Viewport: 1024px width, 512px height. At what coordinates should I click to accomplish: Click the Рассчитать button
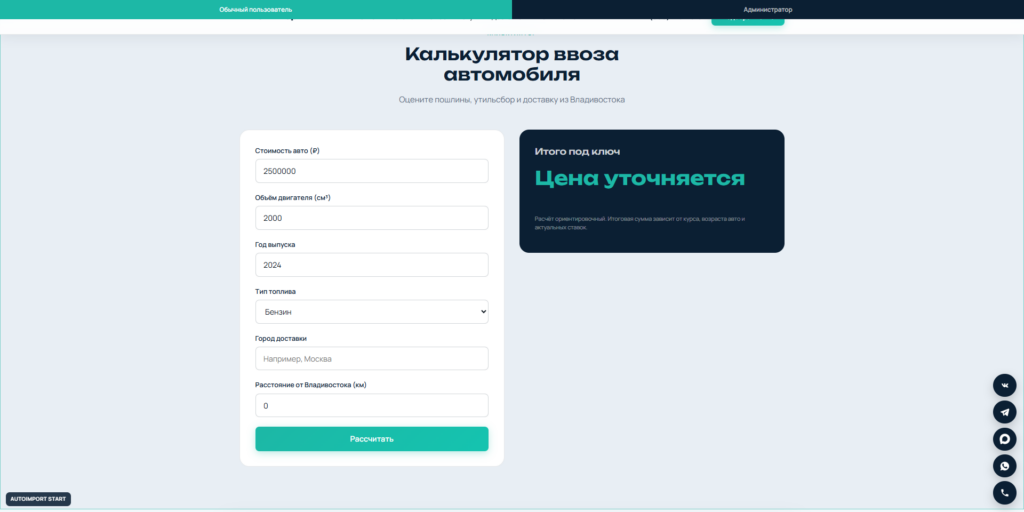372,439
